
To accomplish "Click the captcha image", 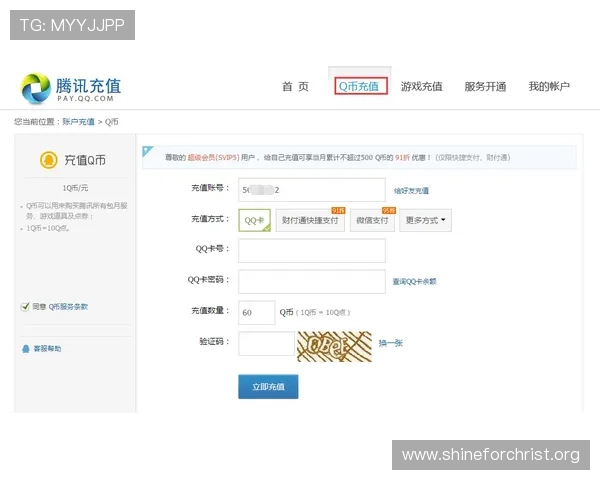I will [334, 346].
